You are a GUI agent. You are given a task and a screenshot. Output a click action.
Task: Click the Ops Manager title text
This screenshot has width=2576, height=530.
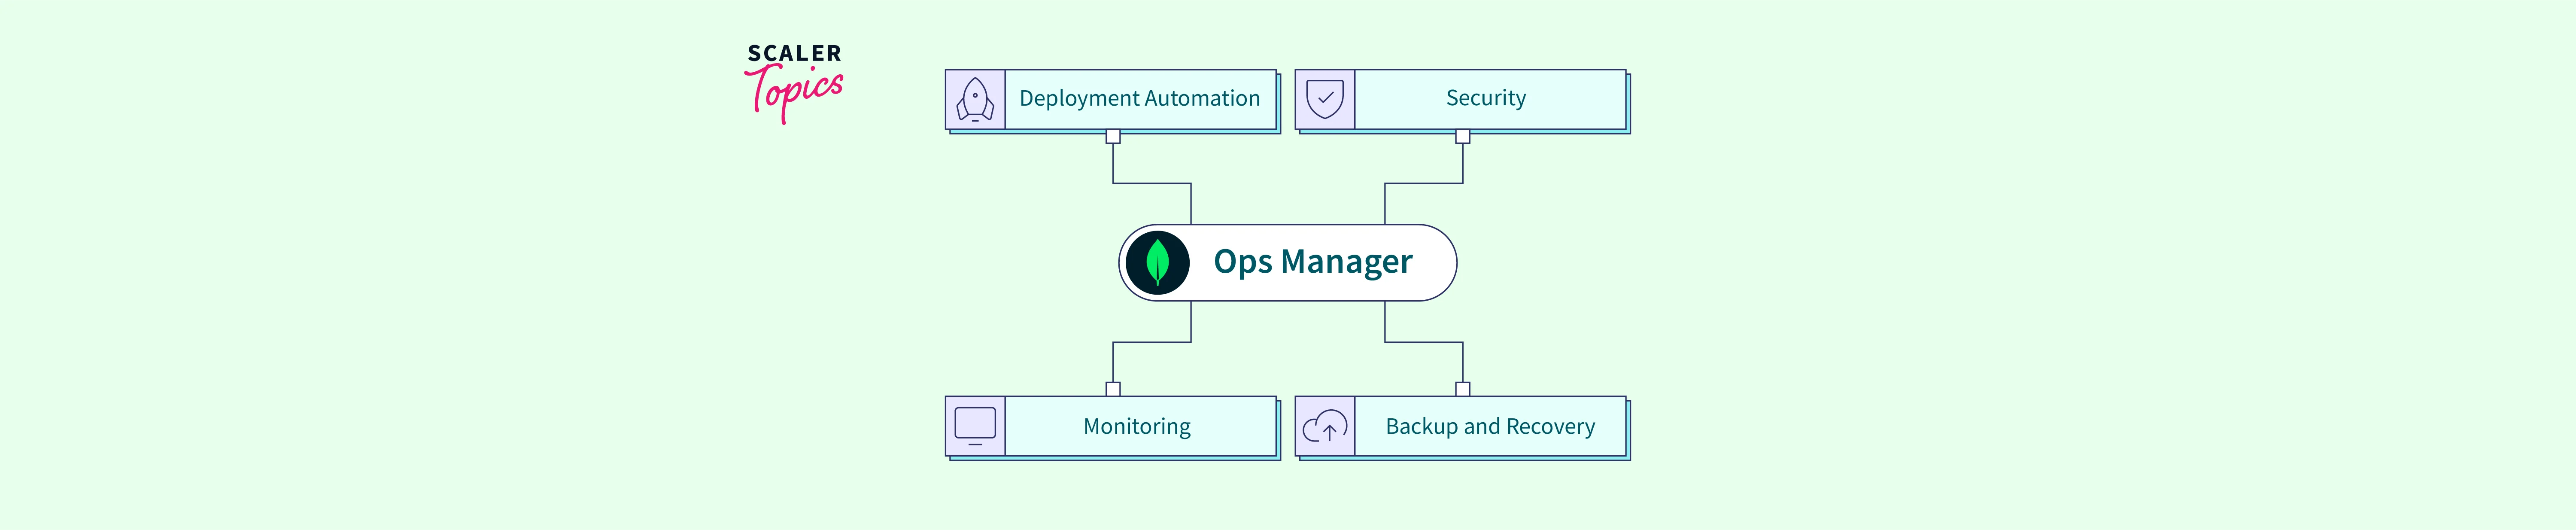[1312, 262]
